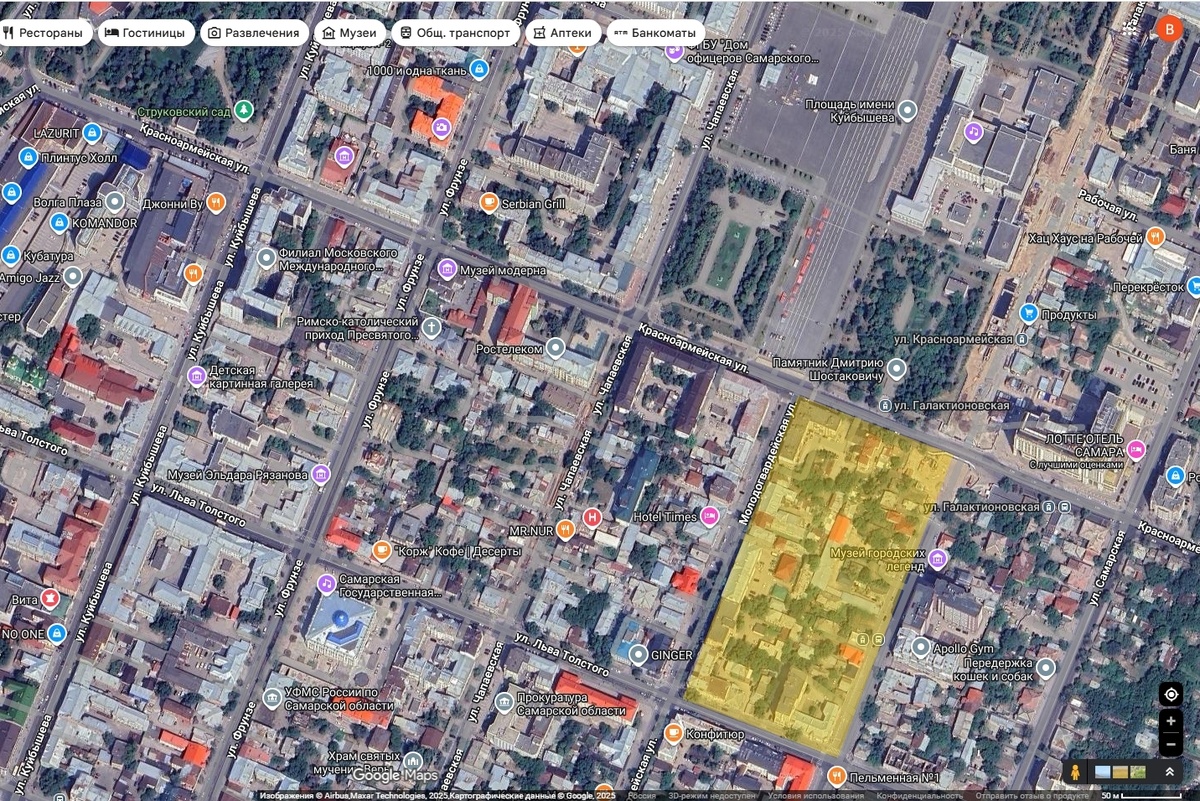Open the Хац Хаус на Рабочей pin
This screenshot has width=1200, height=801.
tap(1156, 238)
